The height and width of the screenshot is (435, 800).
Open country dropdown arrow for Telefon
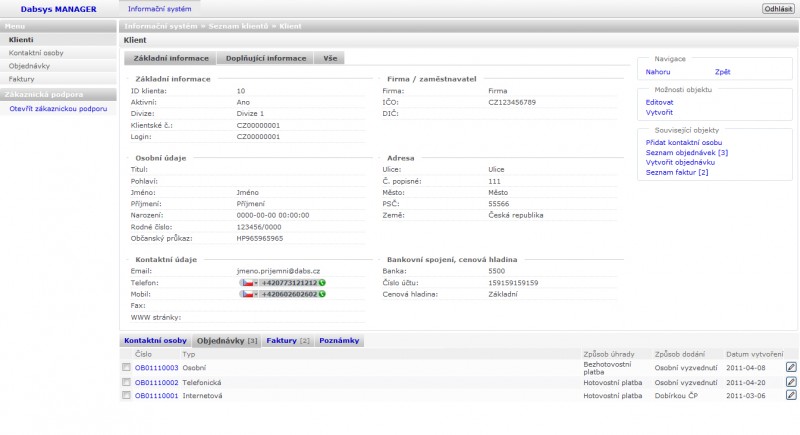tap(255, 283)
